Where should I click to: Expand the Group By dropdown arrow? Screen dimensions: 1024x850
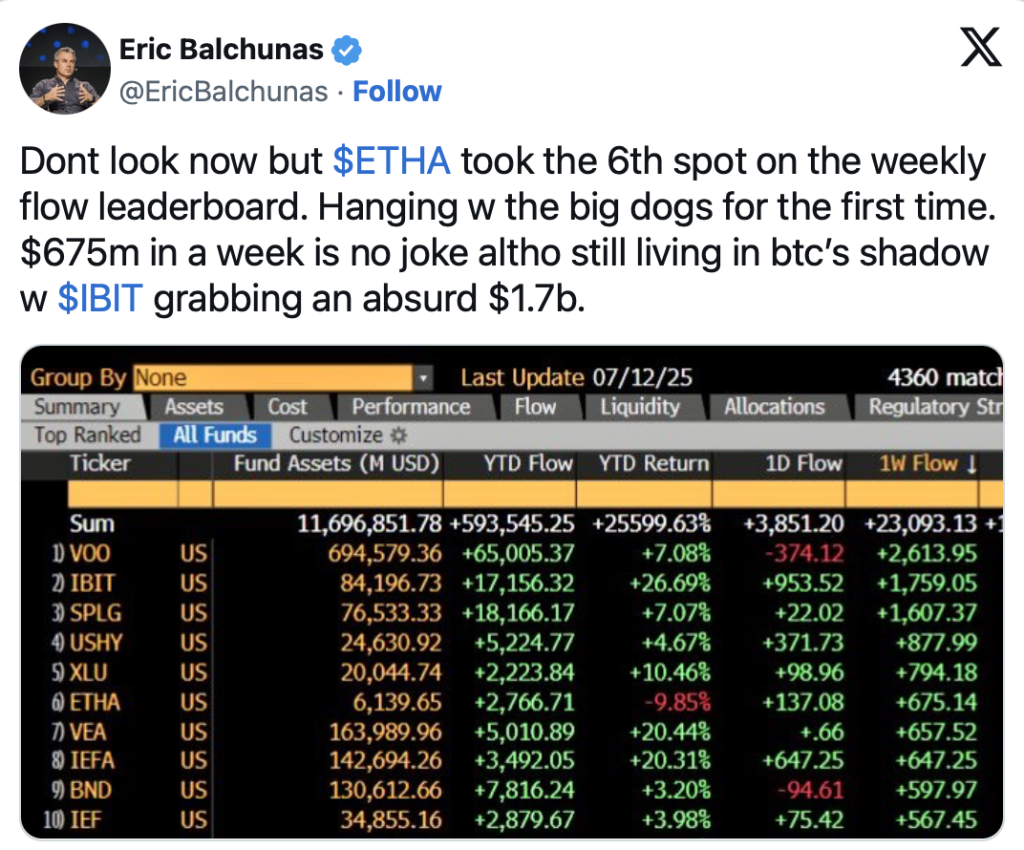point(423,378)
